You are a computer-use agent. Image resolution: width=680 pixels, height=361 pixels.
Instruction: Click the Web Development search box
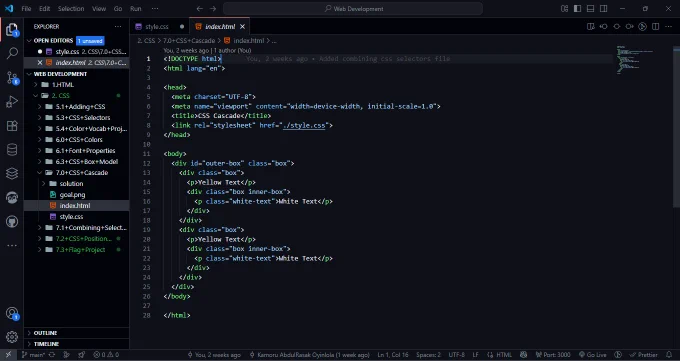pos(353,9)
